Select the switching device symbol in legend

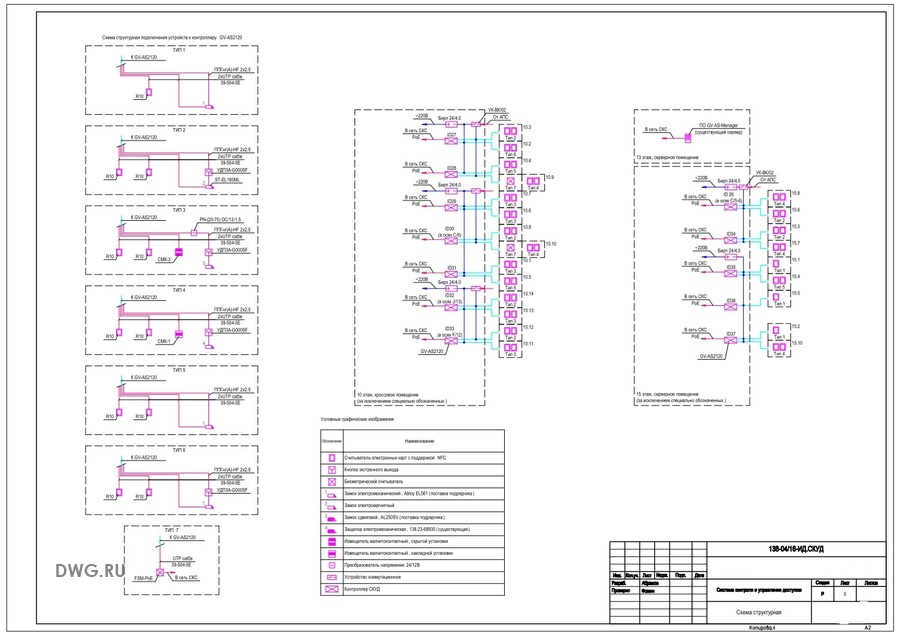point(331,577)
